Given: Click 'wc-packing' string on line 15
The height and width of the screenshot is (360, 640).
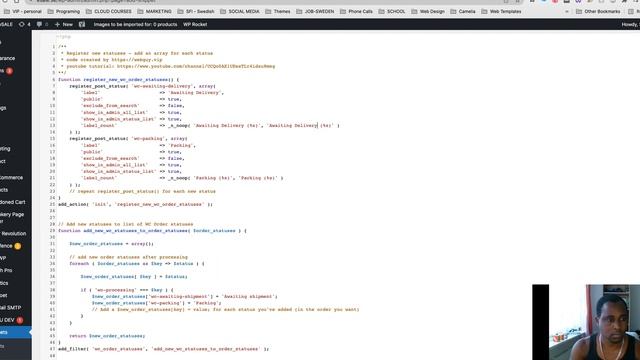Looking at the screenshot, I should [x=148, y=138].
